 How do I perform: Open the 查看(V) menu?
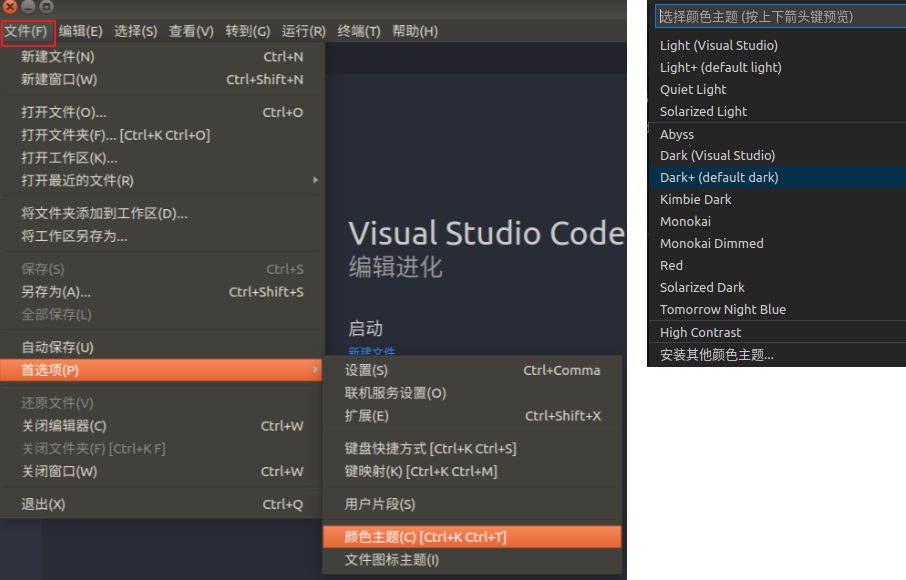point(191,31)
